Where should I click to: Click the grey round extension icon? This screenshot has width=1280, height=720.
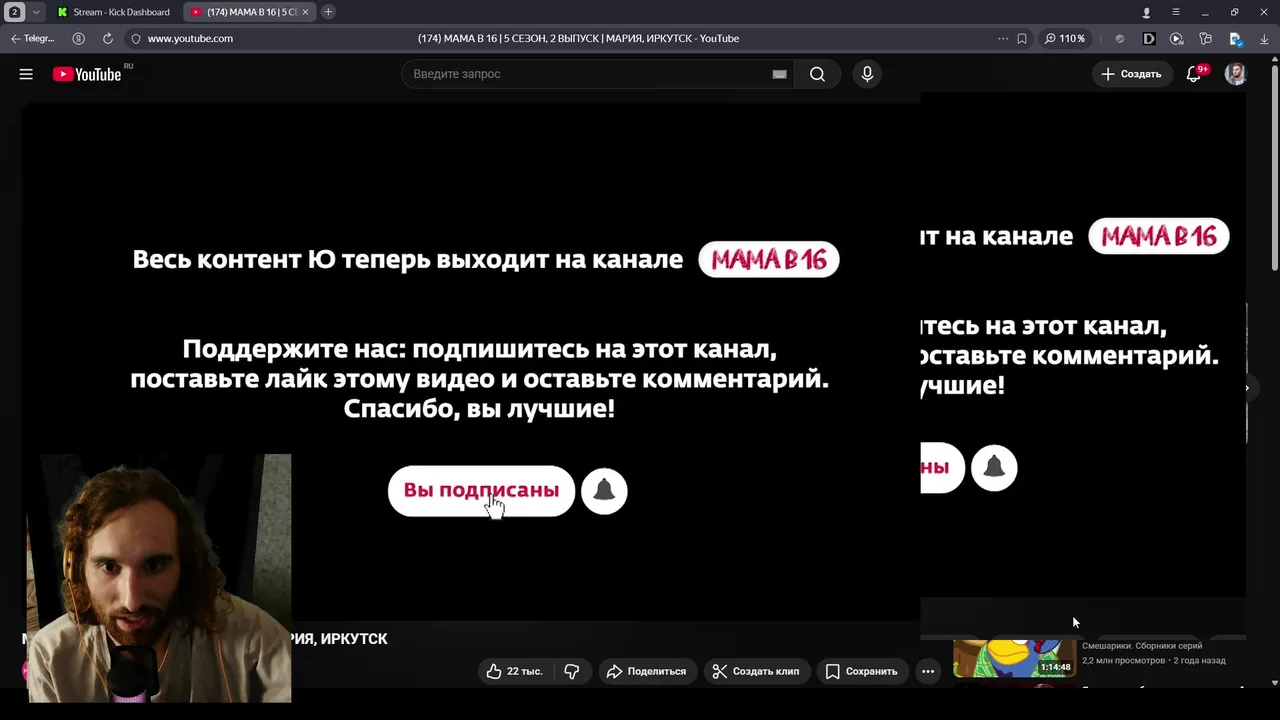1120,39
